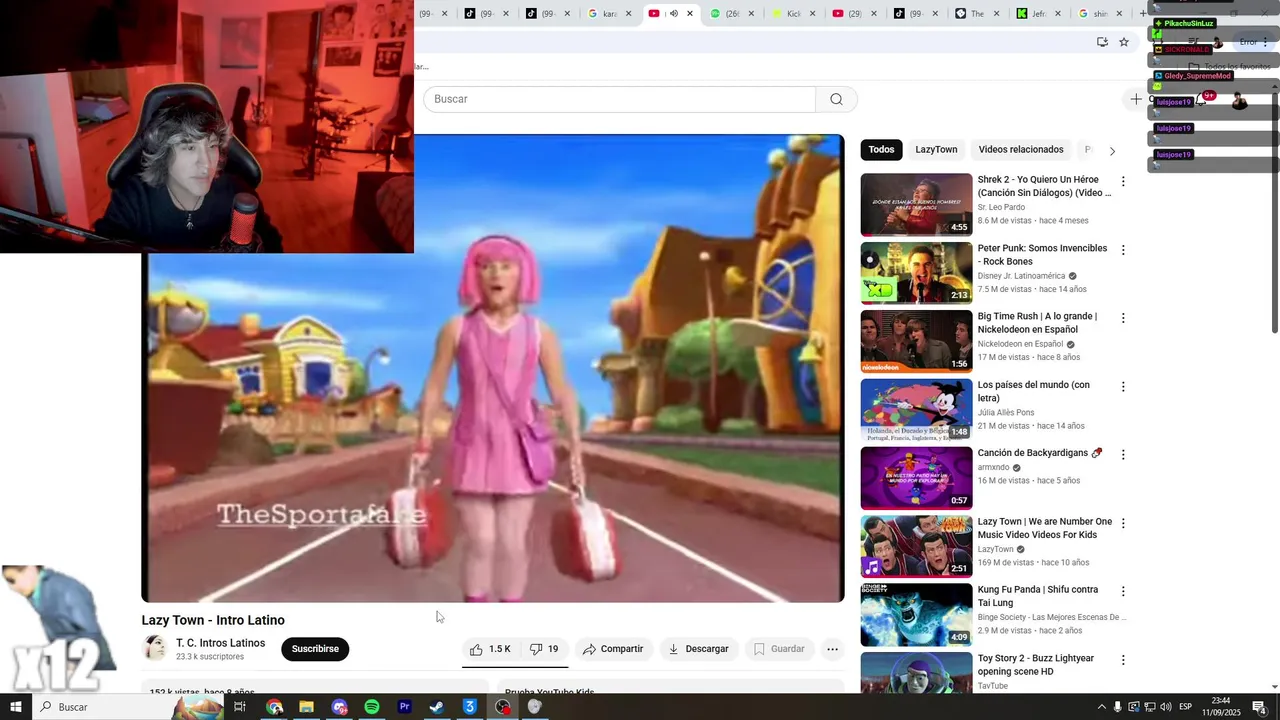Open options for Los países del mundo
Image resolution: width=1280 pixels, height=720 pixels.
(x=1123, y=387)
